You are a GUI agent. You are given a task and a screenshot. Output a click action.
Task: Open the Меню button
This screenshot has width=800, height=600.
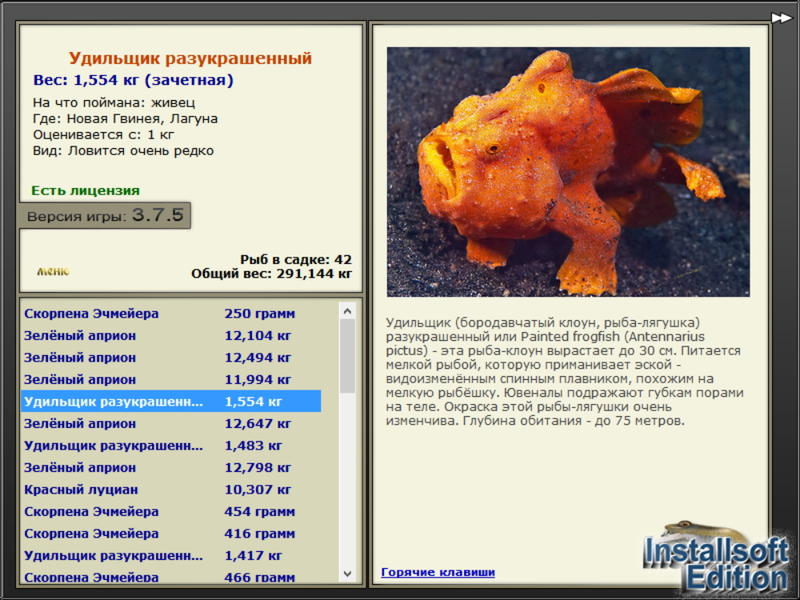(x=53, y=271)
